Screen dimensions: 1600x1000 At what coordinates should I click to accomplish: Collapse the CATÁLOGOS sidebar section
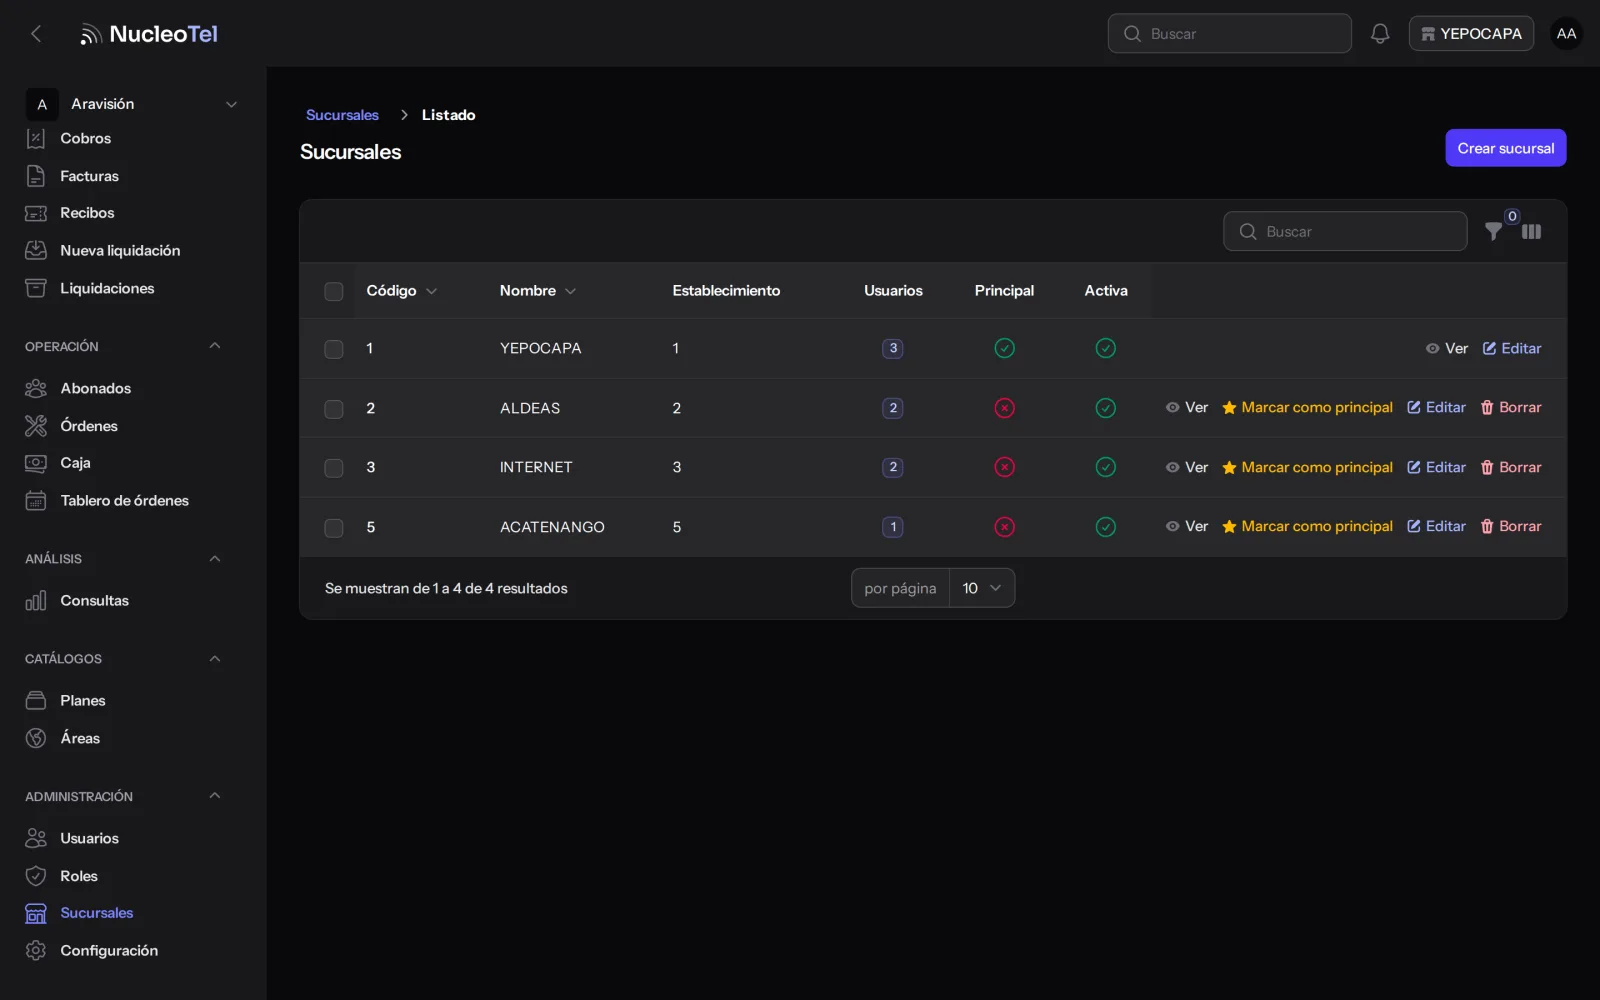214,659
